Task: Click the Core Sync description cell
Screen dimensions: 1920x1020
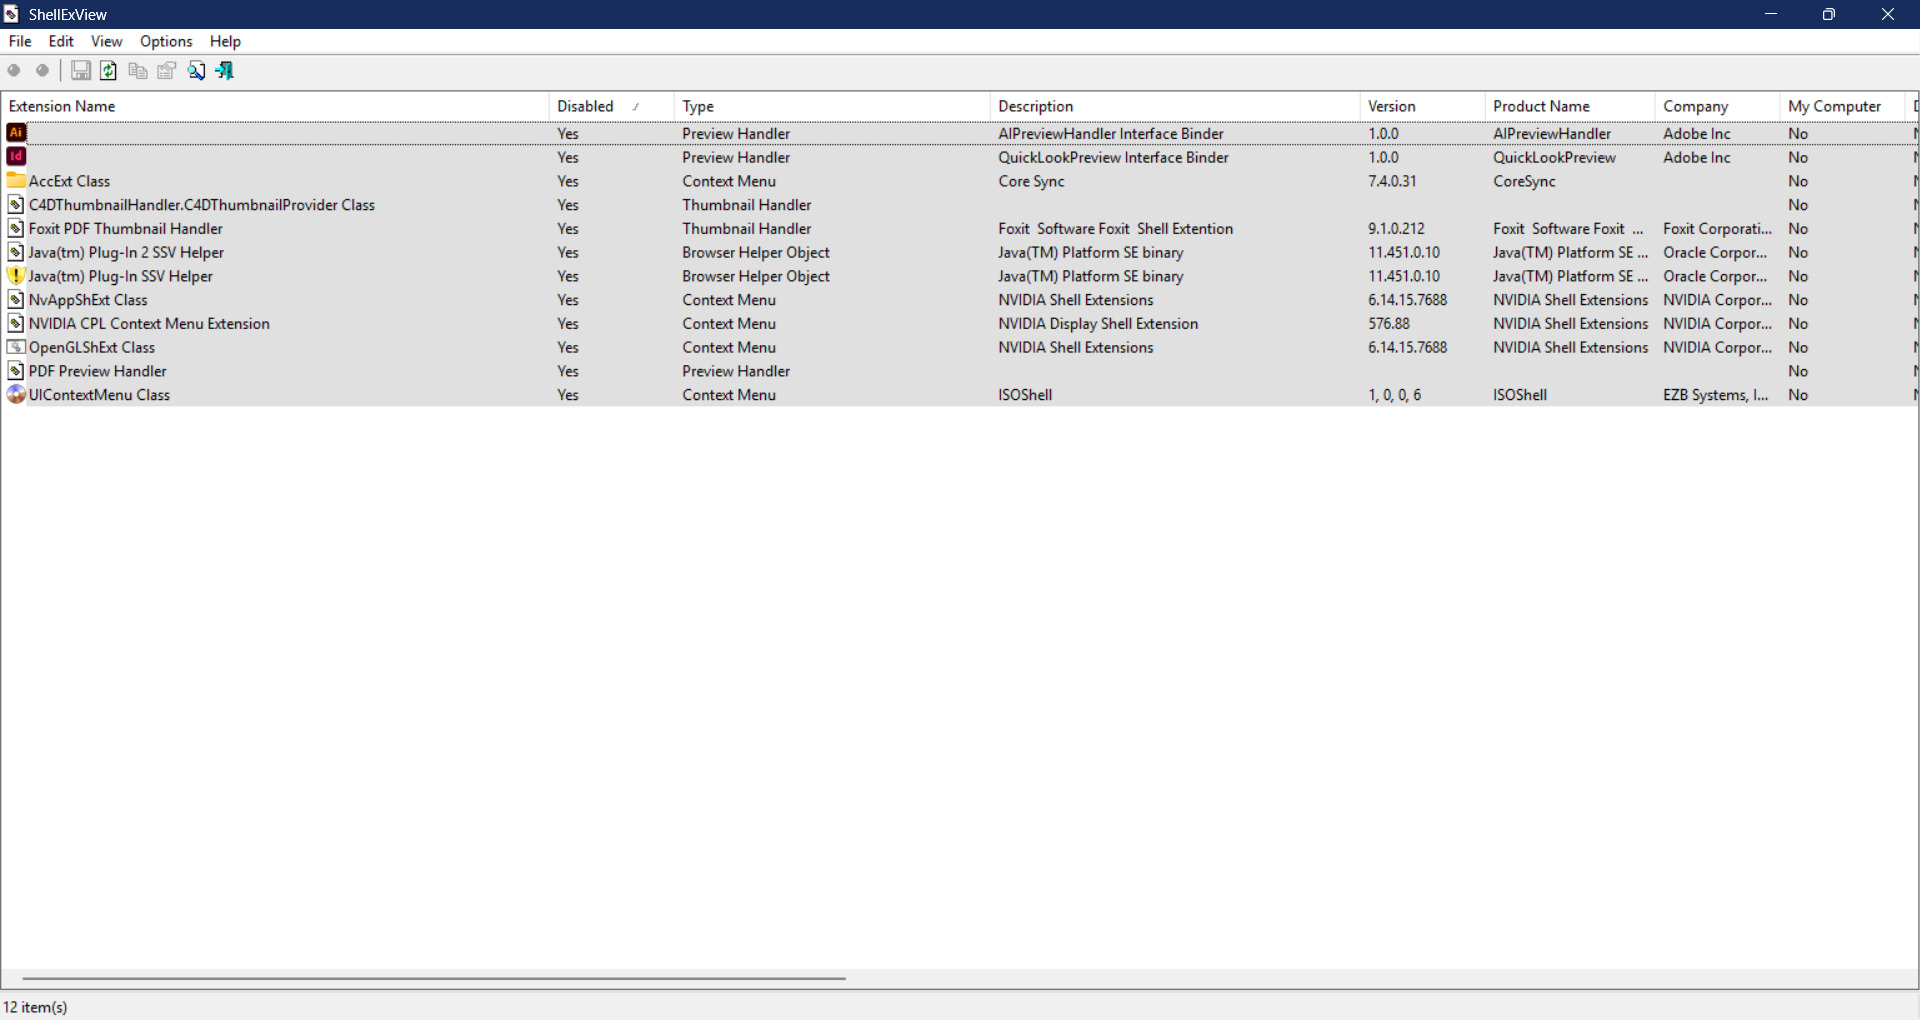Action: (1031, 181)
